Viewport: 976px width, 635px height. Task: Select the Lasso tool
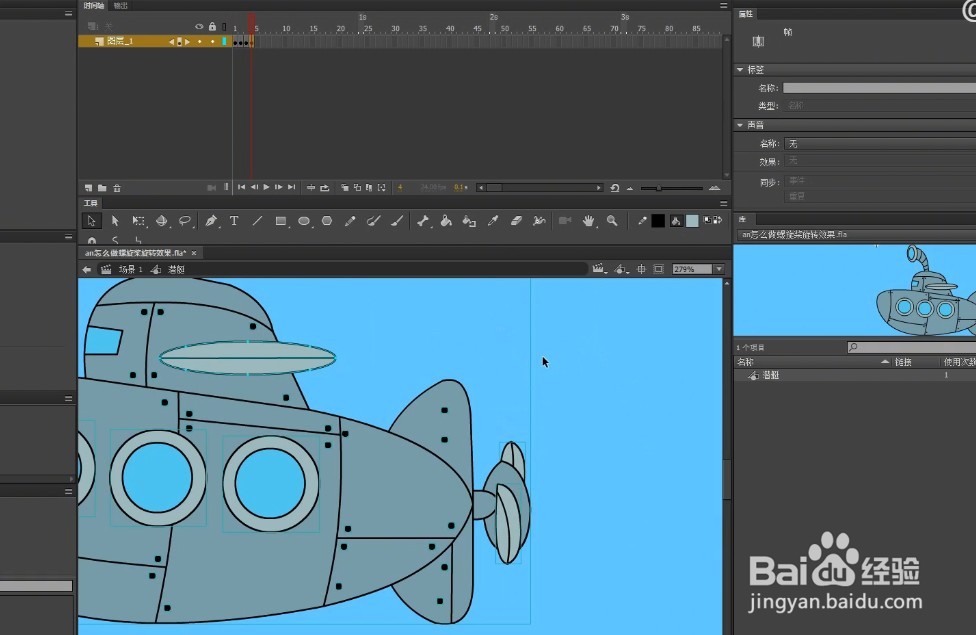tap(185, 221)
